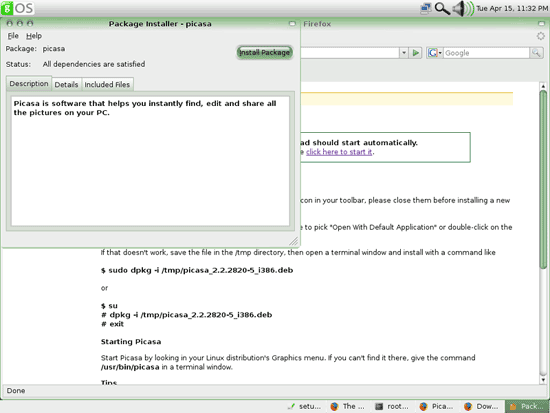Click the clock showing Tue Apr 15
The height and width of the screenshot is (413, 550).
[512, 8]
